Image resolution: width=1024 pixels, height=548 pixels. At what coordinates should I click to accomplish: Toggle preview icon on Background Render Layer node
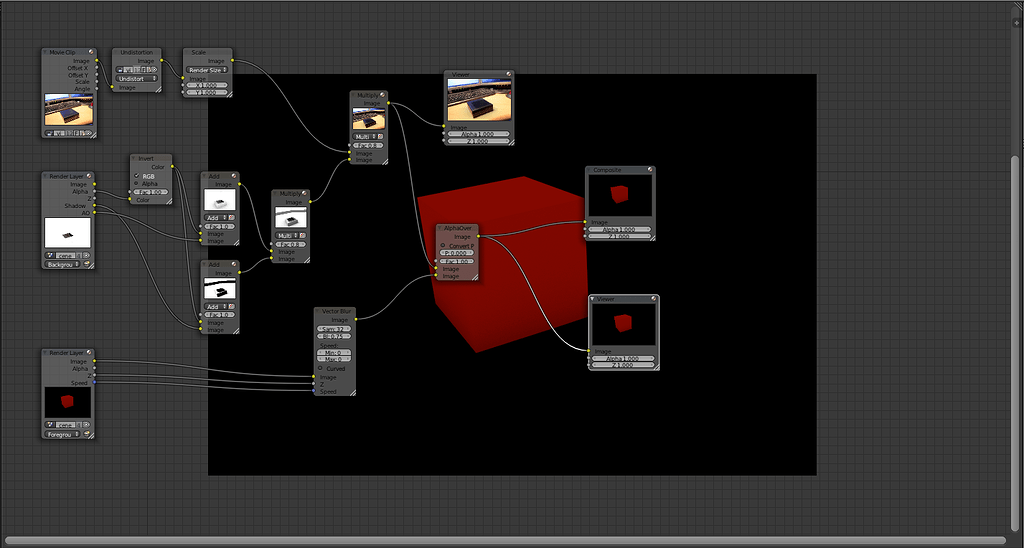click(89, 176)
